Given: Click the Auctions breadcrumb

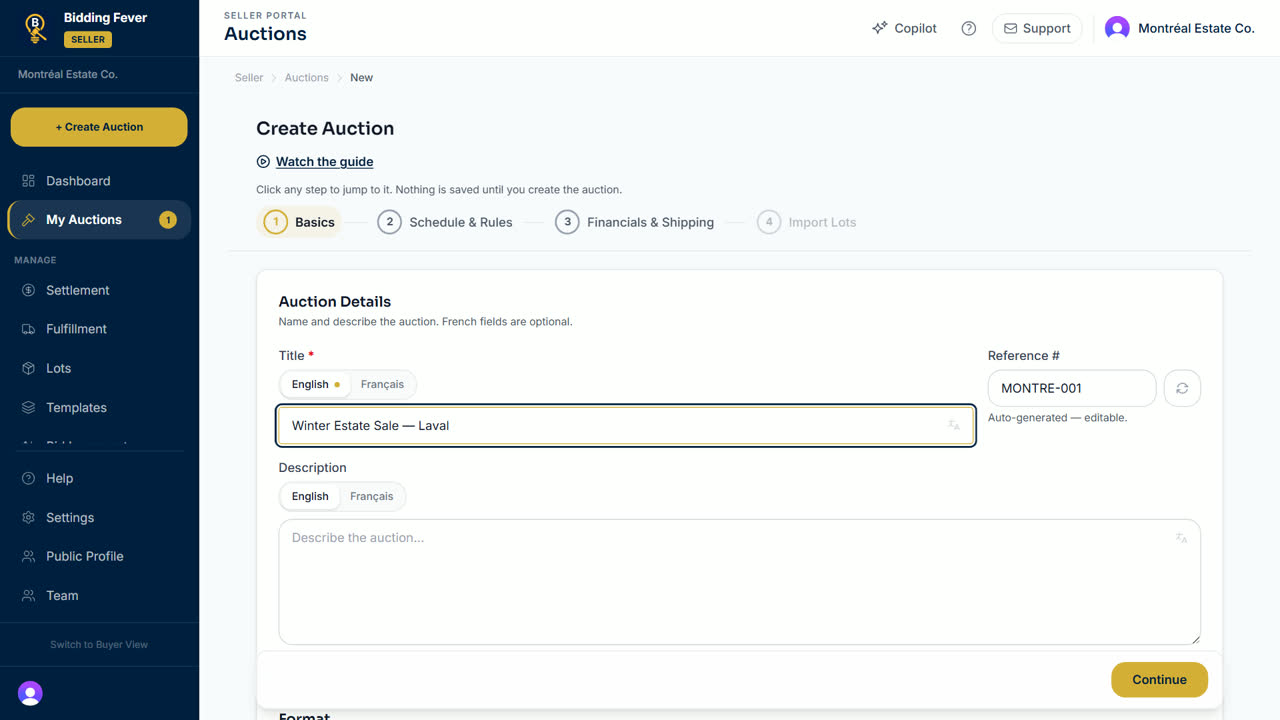Looking at the screenshot, I should [x=306, y=77].
